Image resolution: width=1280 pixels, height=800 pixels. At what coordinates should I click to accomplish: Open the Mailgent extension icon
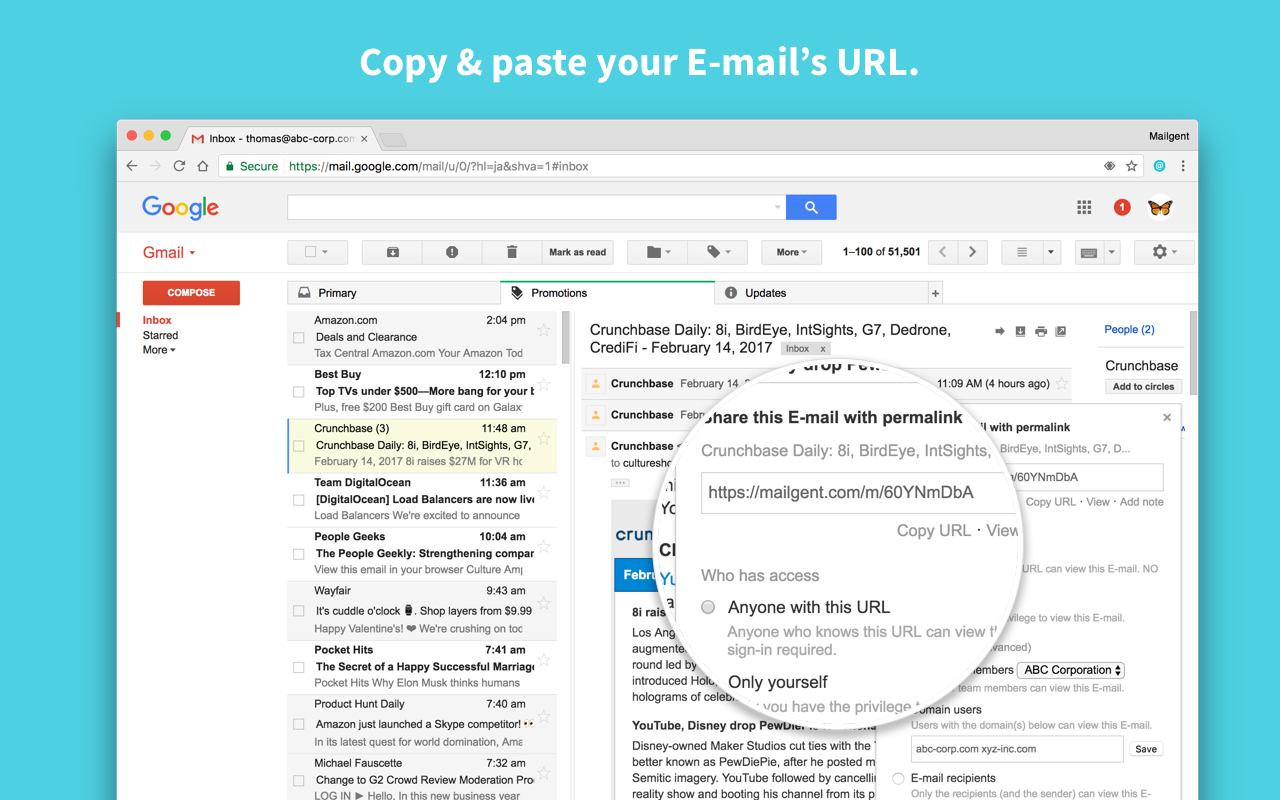point(1160,166)
